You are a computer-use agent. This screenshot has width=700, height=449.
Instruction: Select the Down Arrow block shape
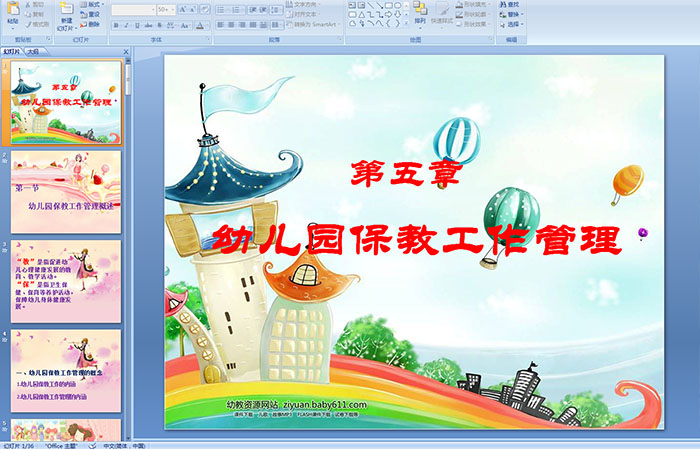click(x=397, y=14)
